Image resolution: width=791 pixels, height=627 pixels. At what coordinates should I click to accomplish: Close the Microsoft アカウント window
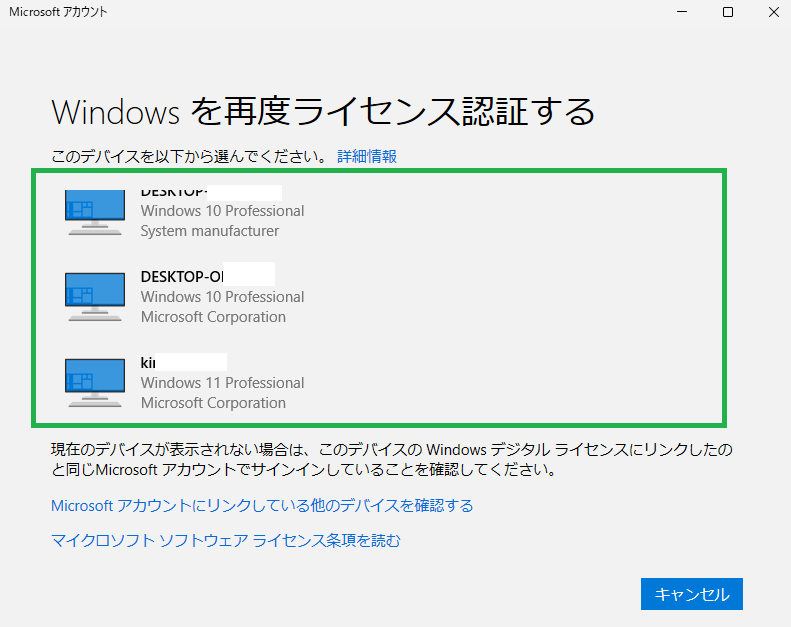tap(773, 12)
